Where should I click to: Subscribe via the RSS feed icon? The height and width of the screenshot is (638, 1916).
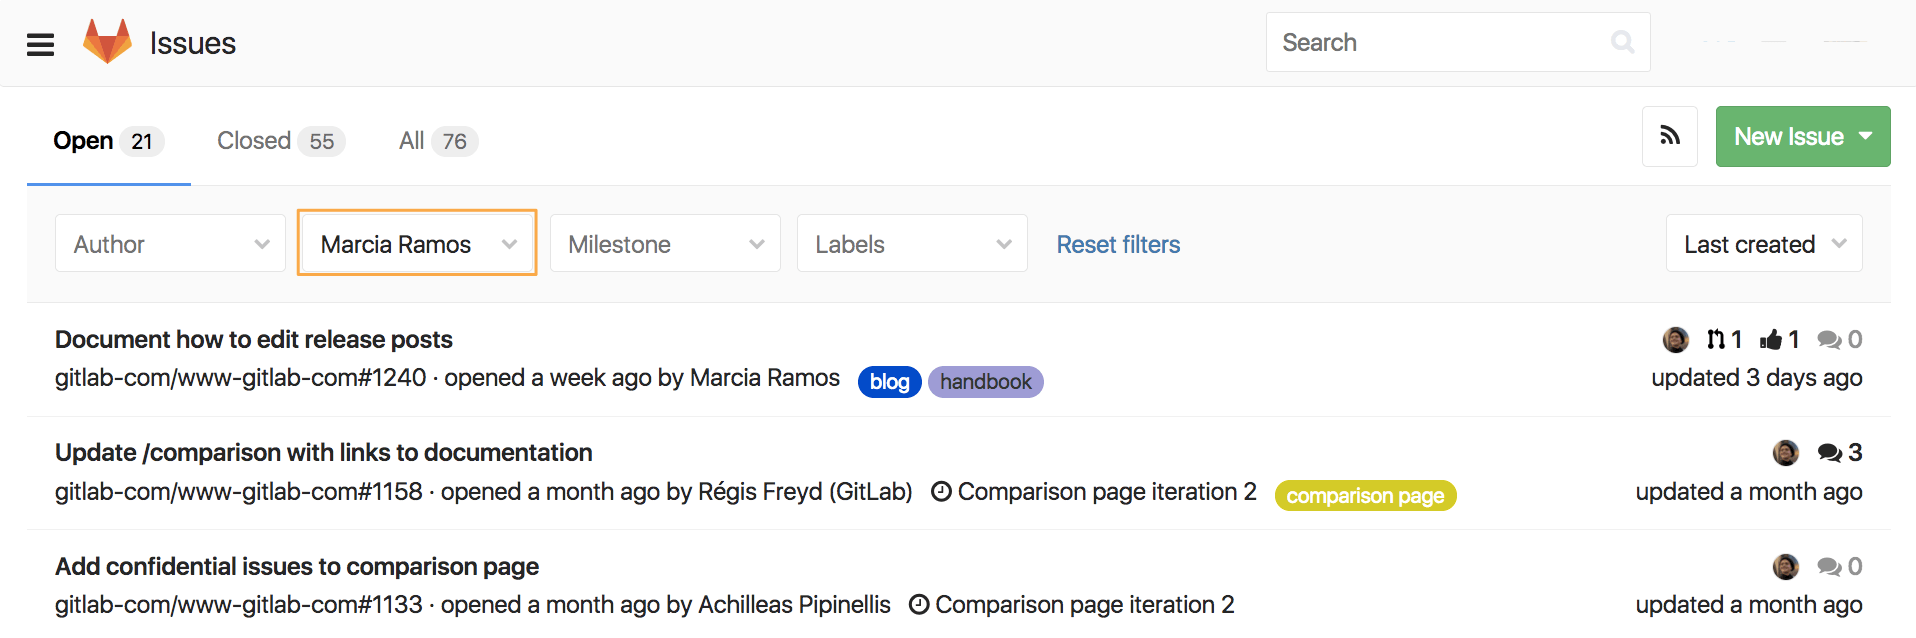point(1669,136)
